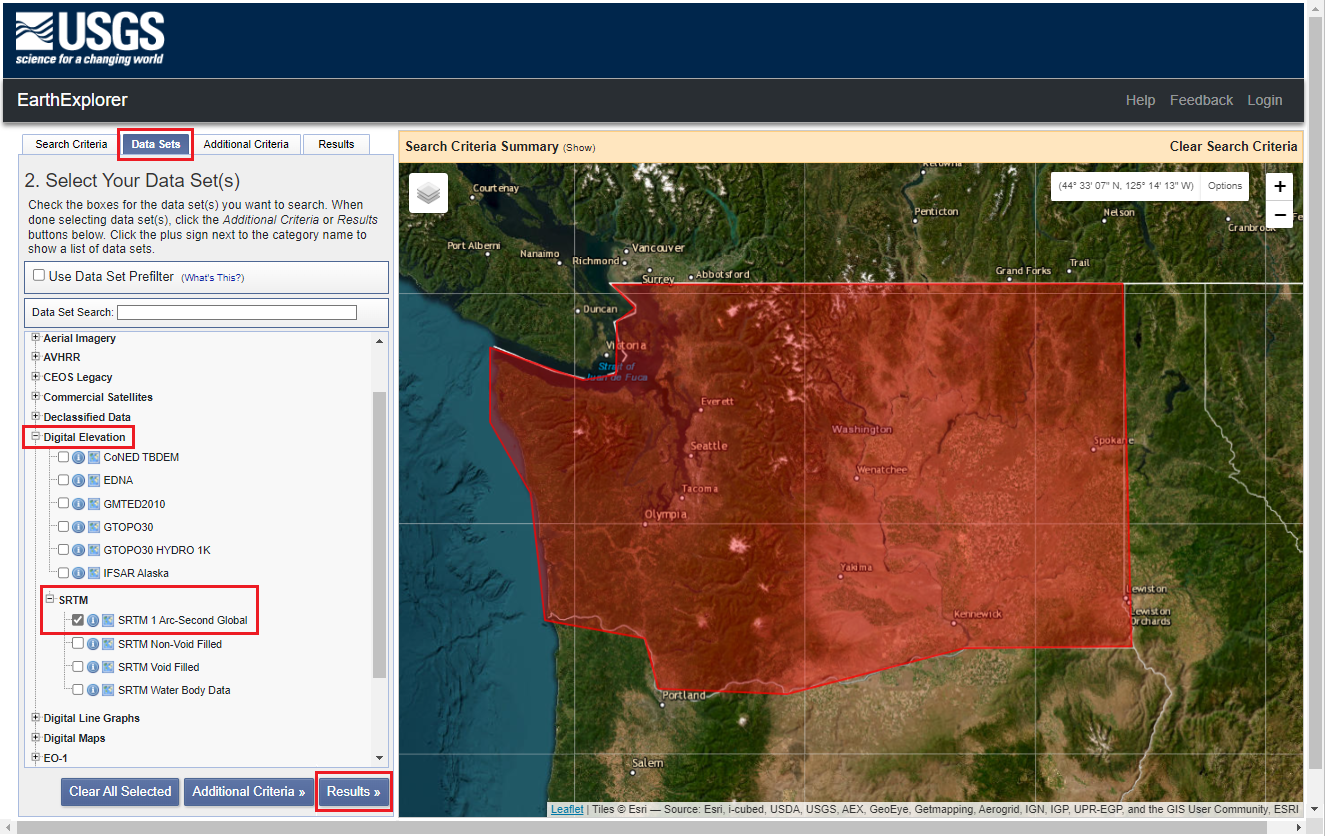Screen dimensions: 1325x836
Task: Enable the Use Data Set Prefilter checkbox
Action: click(39, 275)
